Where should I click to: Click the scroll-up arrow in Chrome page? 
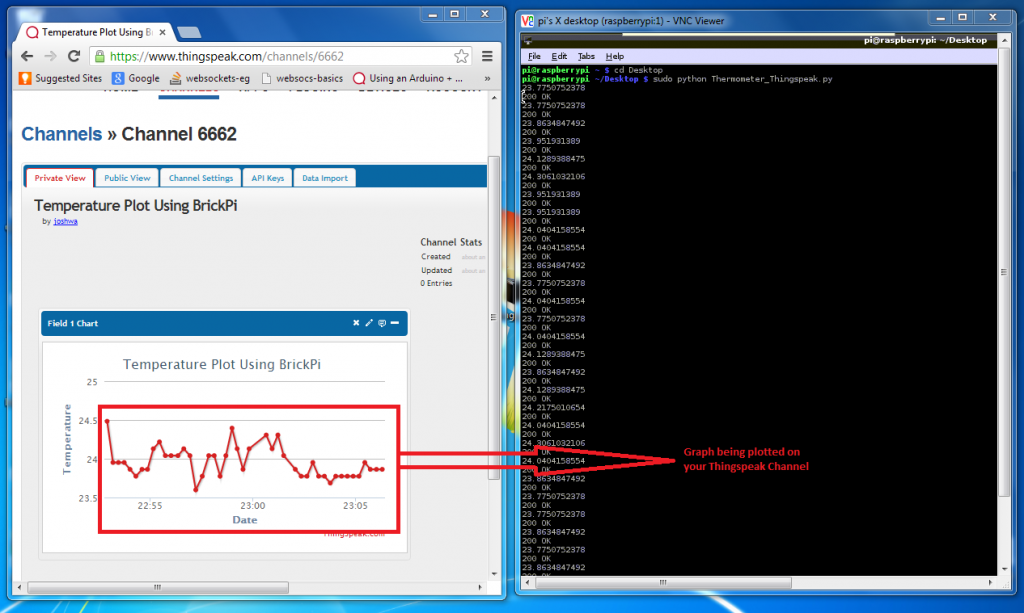coord(494,98)
